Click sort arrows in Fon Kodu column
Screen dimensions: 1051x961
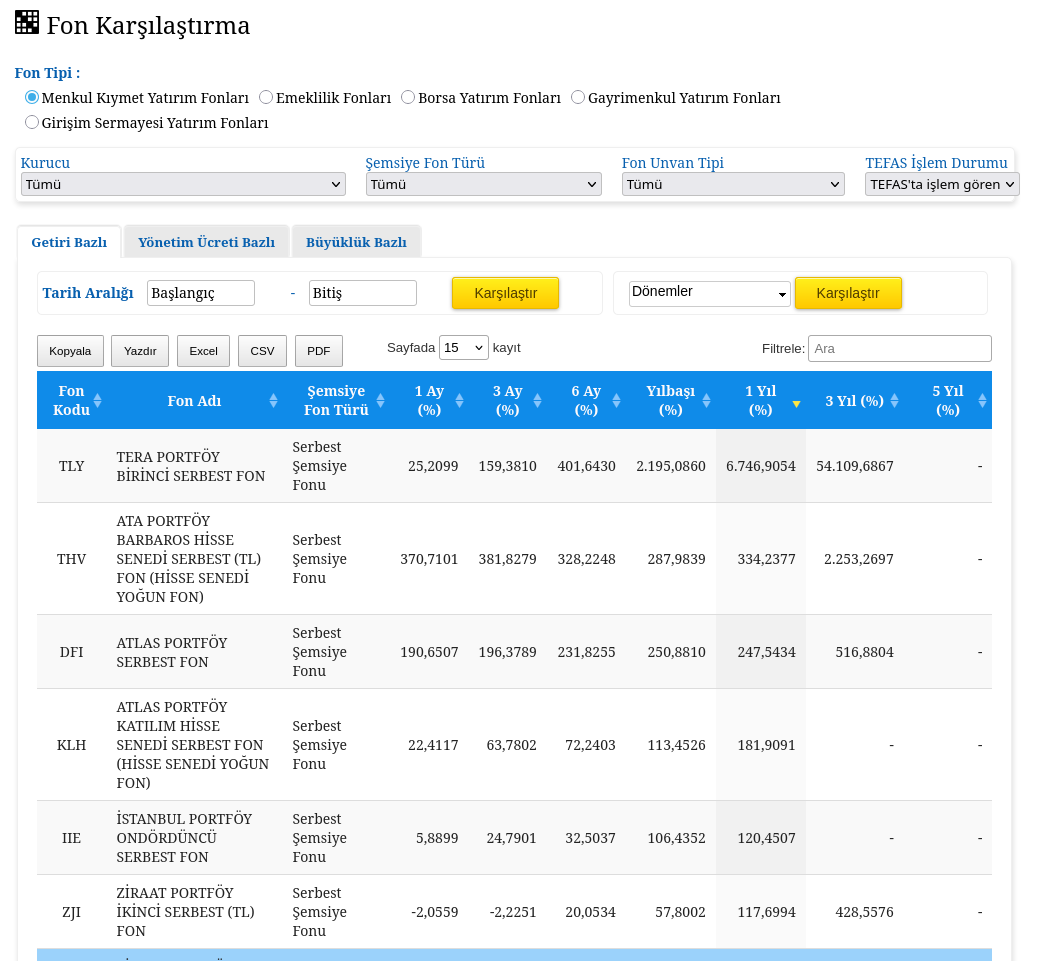pos(97,400)
